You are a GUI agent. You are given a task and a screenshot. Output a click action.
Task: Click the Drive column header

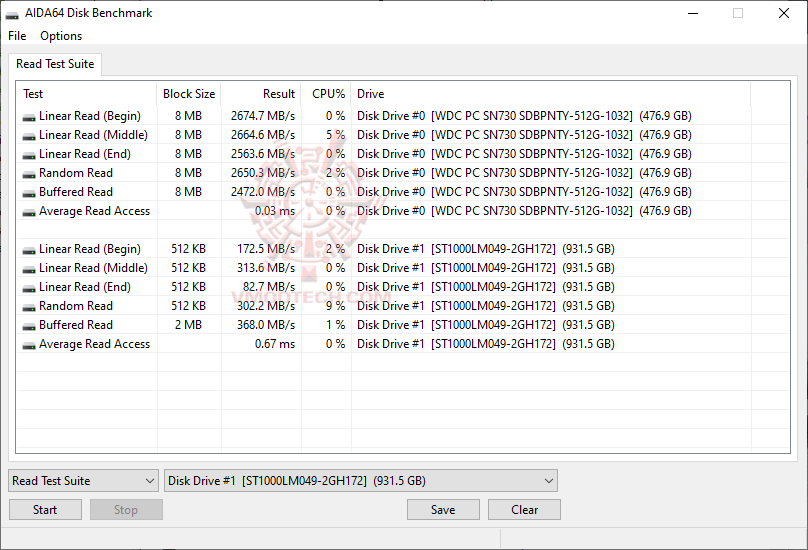click(x=550, y=94)
